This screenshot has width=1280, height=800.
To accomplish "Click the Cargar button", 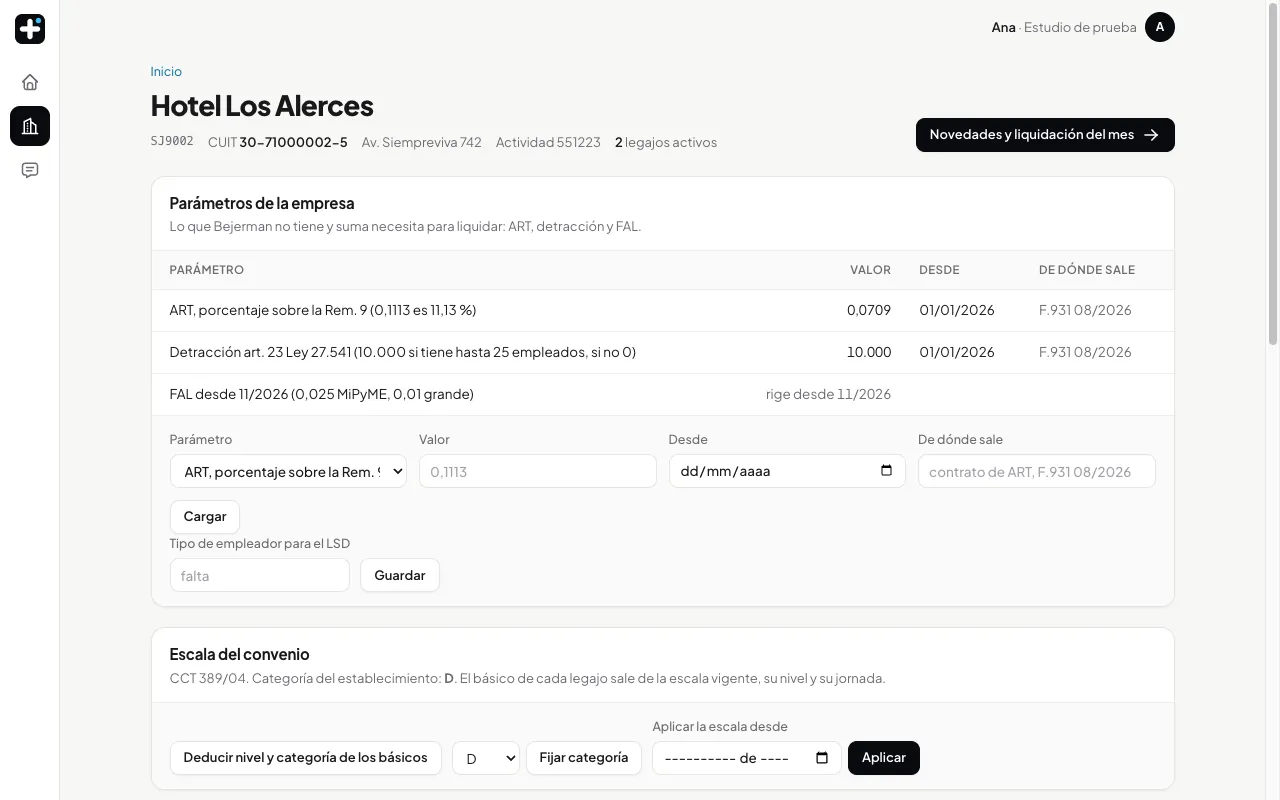I will coord(205,517).
